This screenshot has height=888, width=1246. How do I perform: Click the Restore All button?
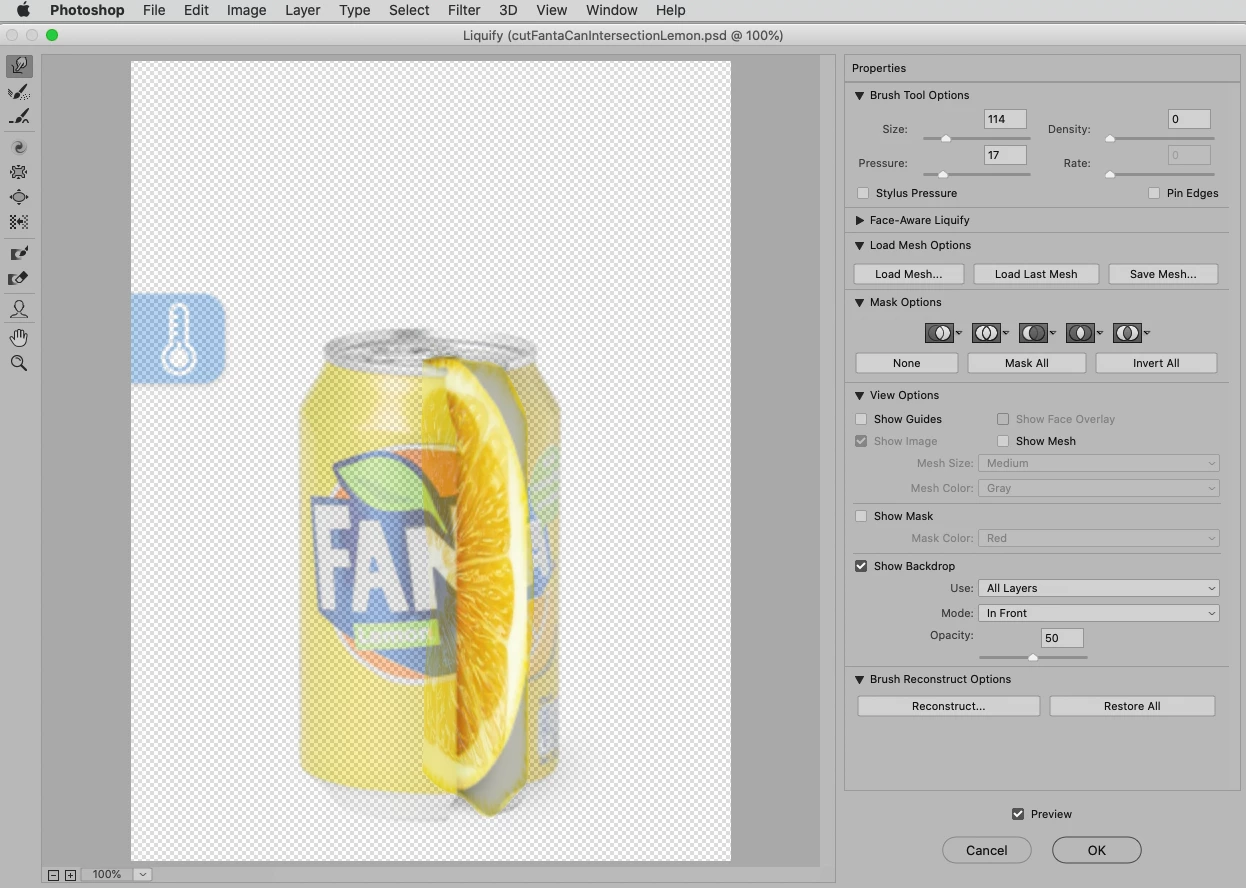1132,706
